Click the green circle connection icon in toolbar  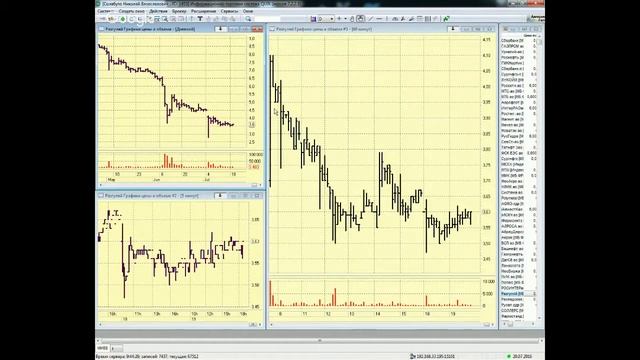click(x=122, y=19)
